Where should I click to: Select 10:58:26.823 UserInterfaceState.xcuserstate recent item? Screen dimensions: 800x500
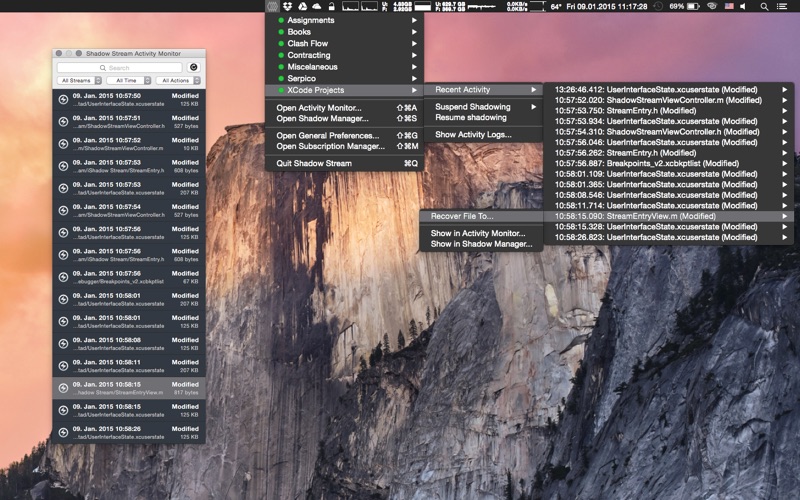(x=669, y=237)
